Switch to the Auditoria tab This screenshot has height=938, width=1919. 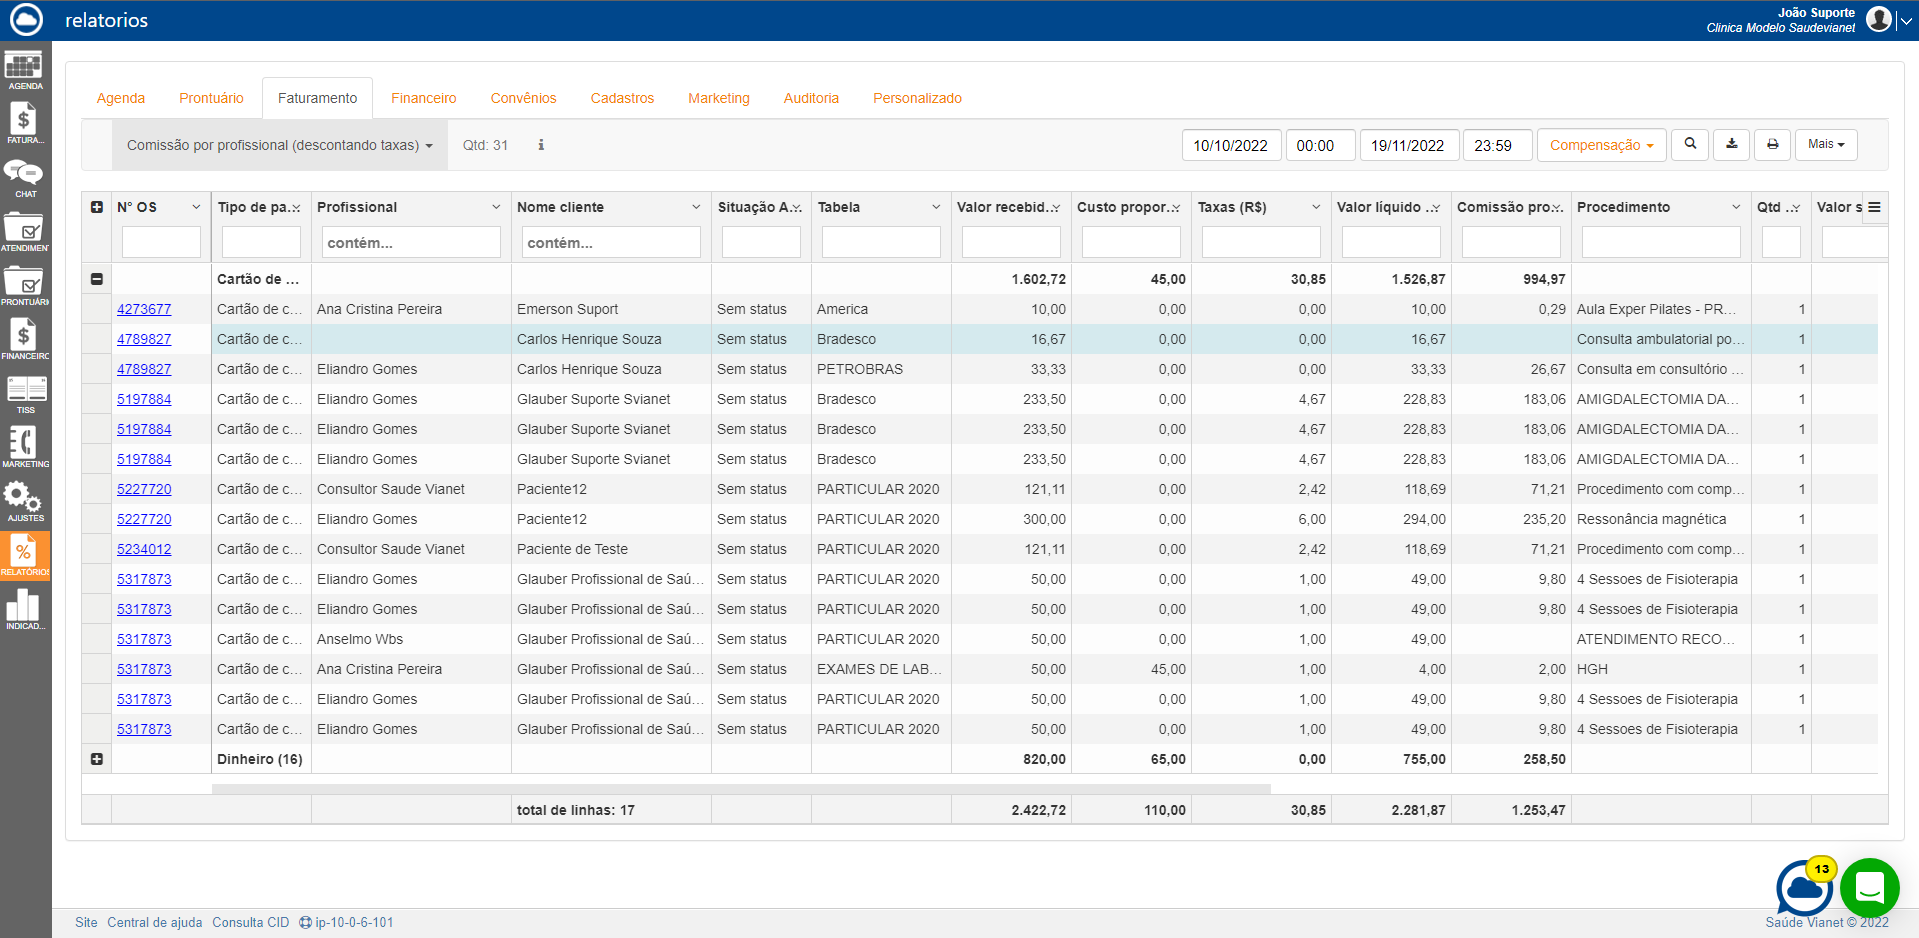click(810, 98)
